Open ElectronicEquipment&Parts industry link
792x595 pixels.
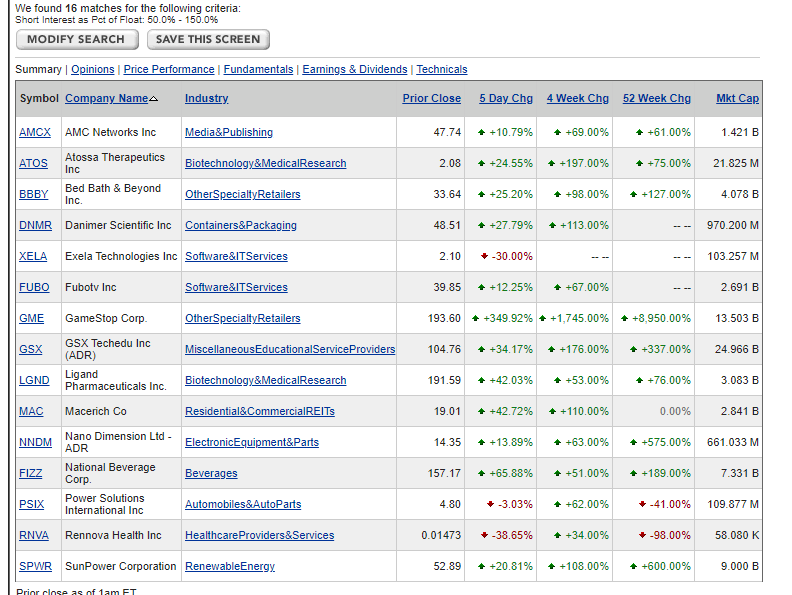[252, 442]
